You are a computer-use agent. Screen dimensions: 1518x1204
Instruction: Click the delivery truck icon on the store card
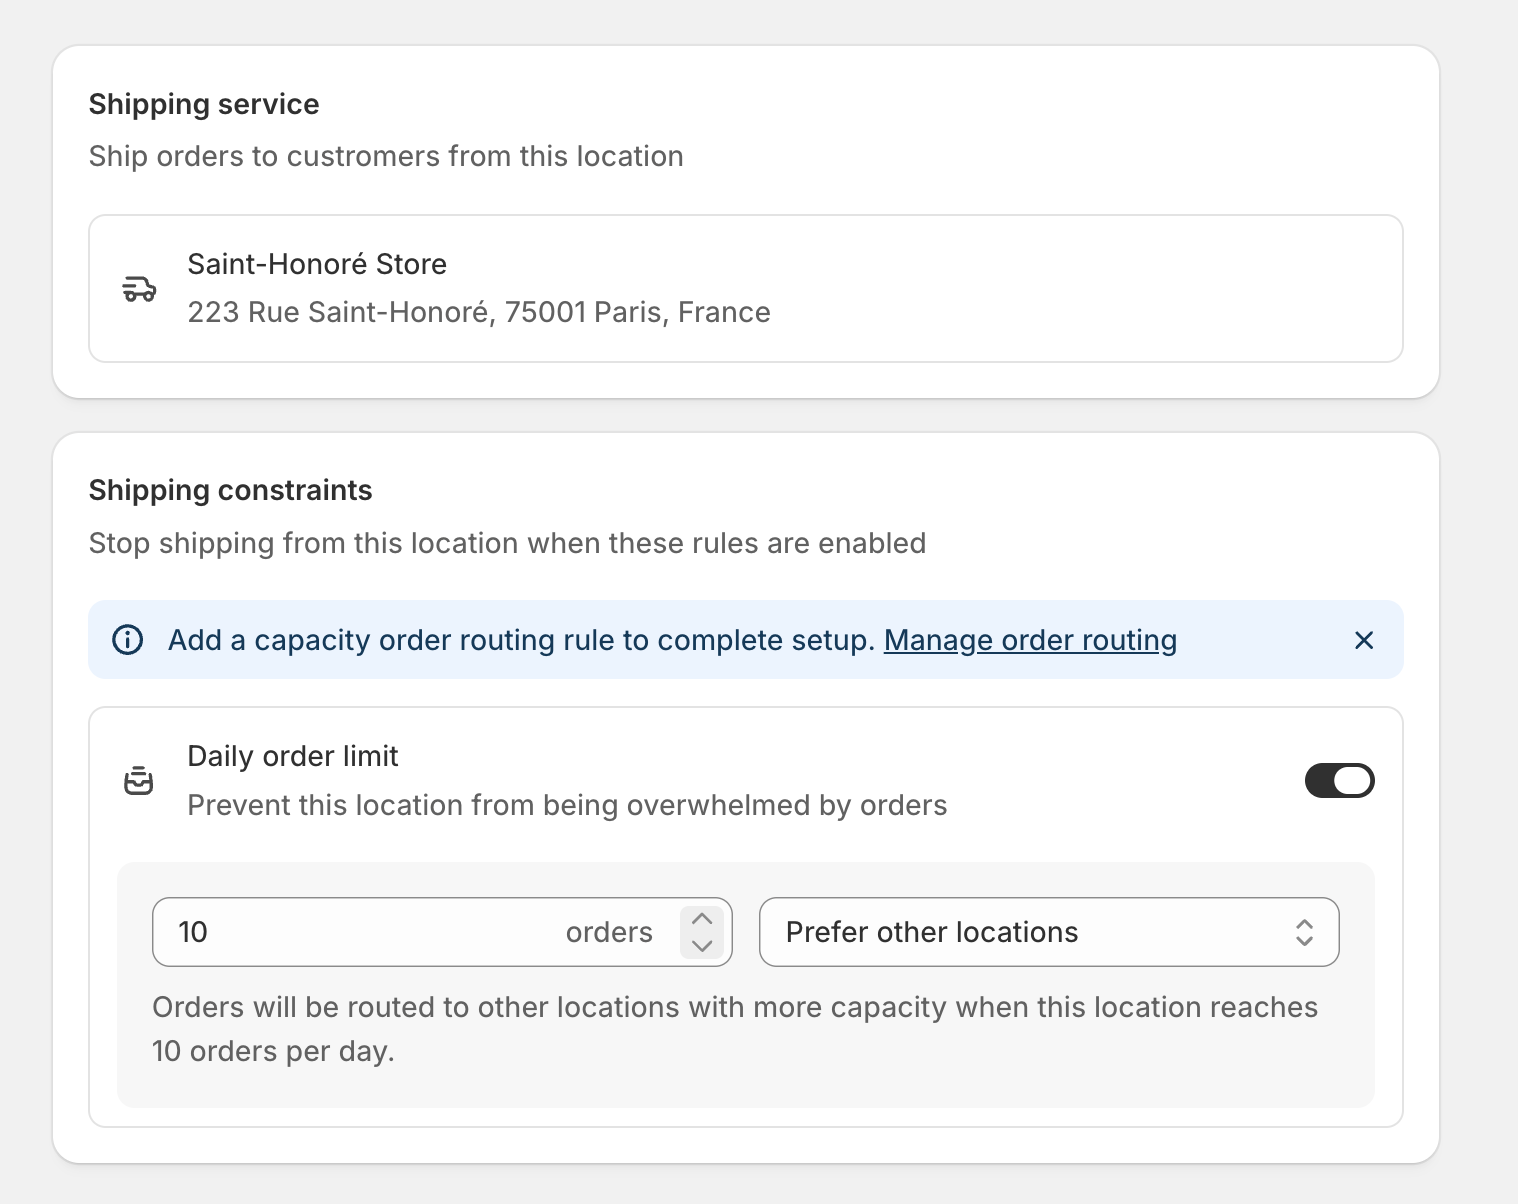tap(140, 288)
